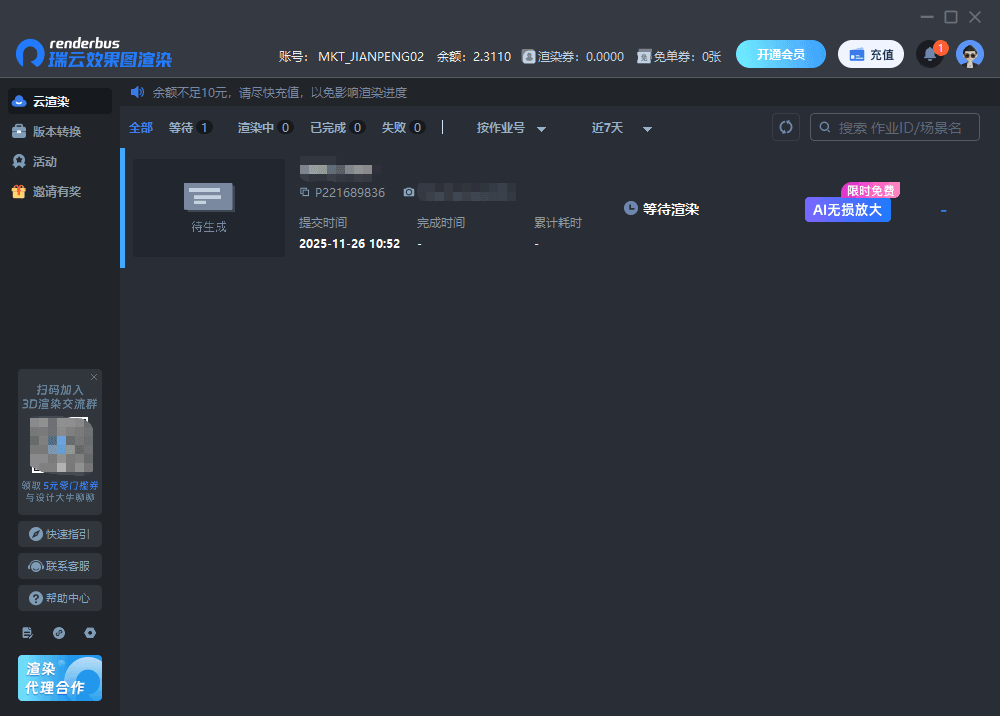Open the user avatar menu
This screenshot has width=1000, height=716.
coord(969,54)
